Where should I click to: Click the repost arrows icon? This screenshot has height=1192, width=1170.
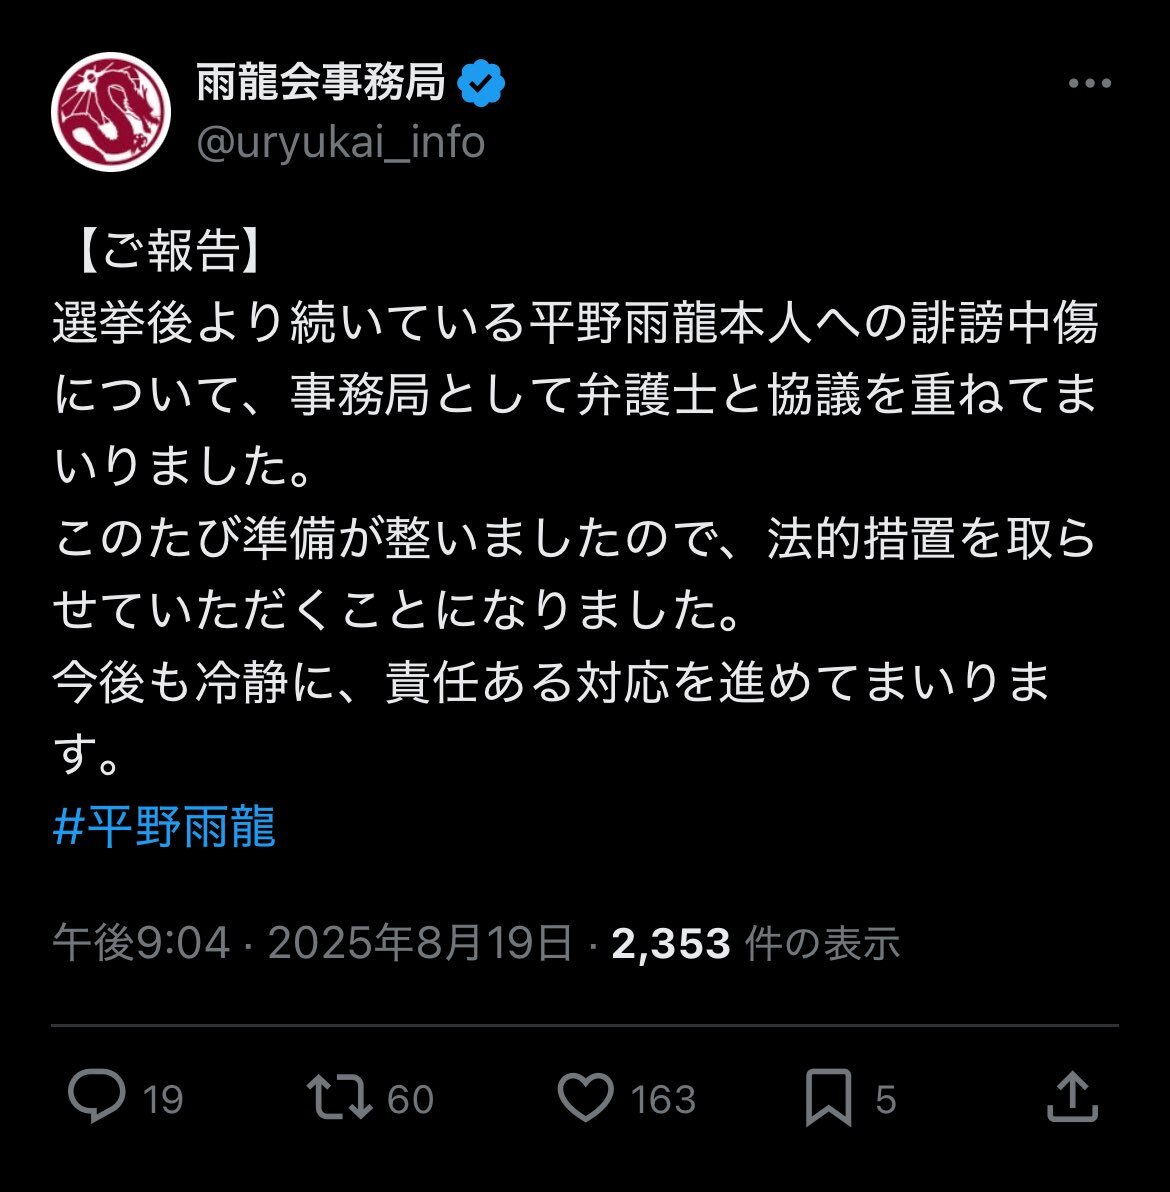pyautogui.click(x=339, y=1096)
